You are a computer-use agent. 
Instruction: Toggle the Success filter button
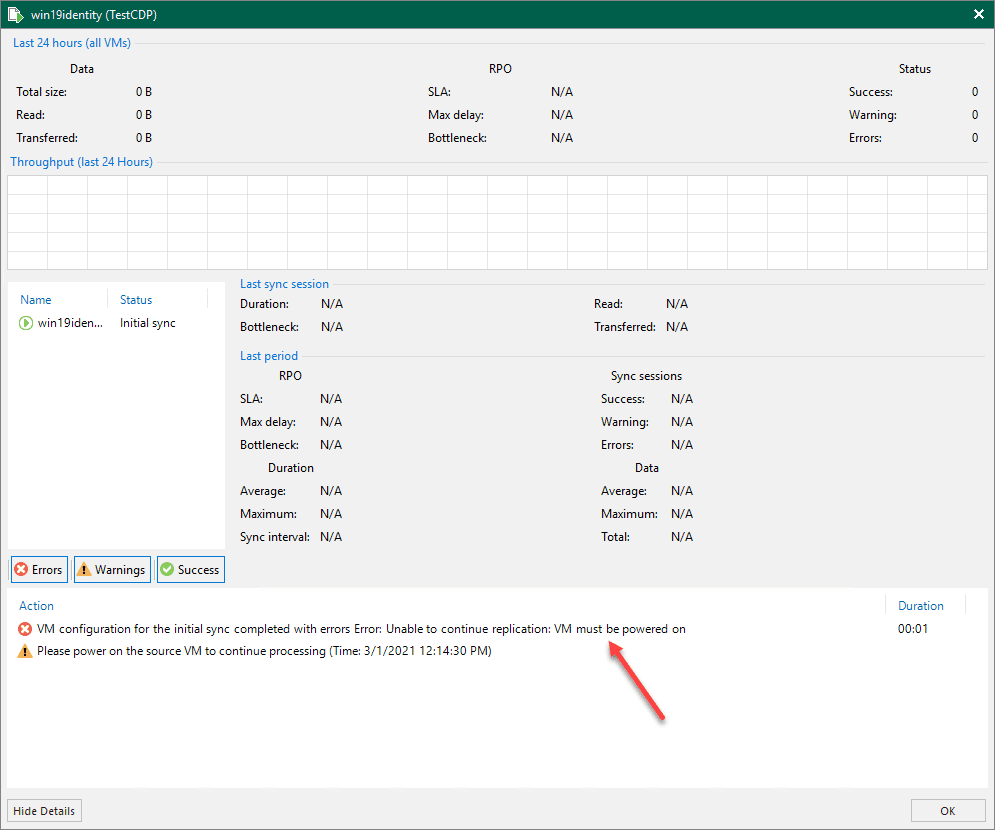coord(190,570)
